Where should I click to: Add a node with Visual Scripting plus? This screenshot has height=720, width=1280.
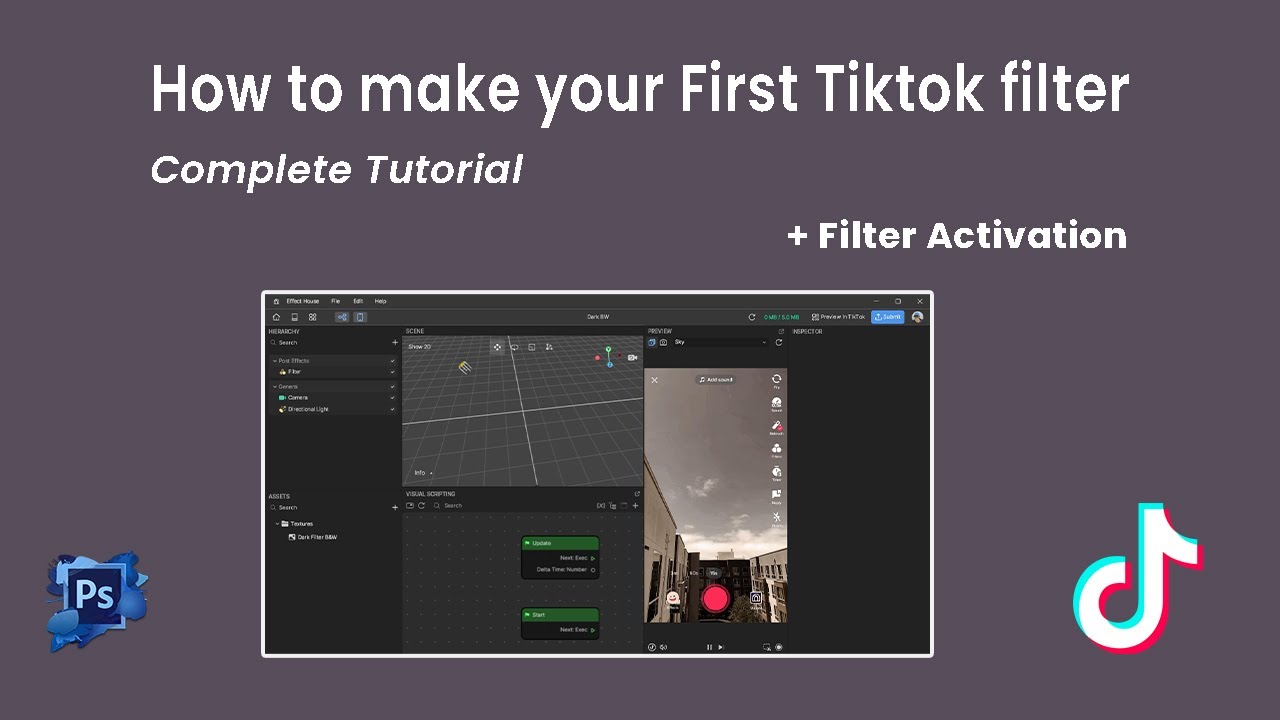pos(635,505)
